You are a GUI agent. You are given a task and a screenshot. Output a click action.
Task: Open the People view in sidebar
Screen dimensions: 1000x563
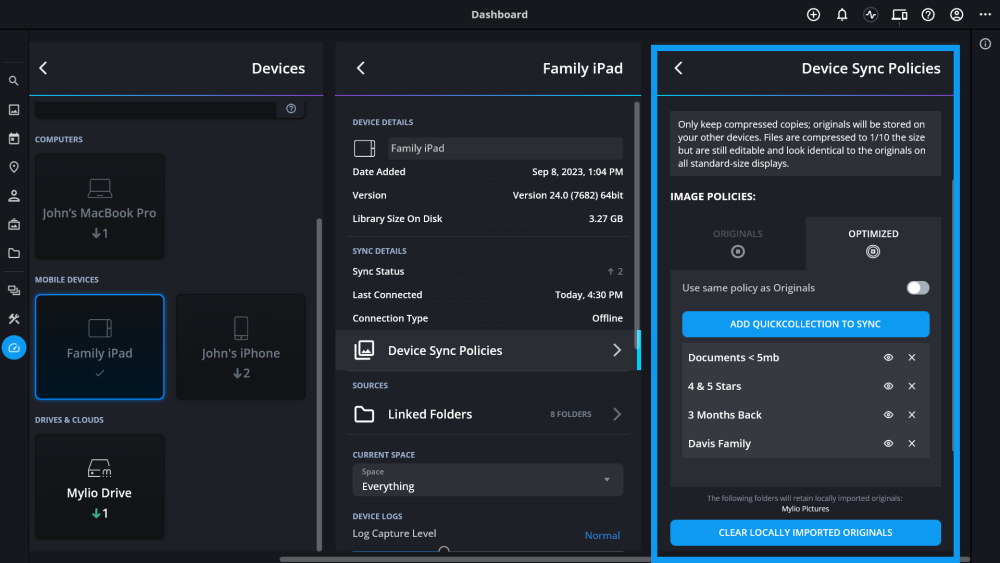tap(14, 196)
